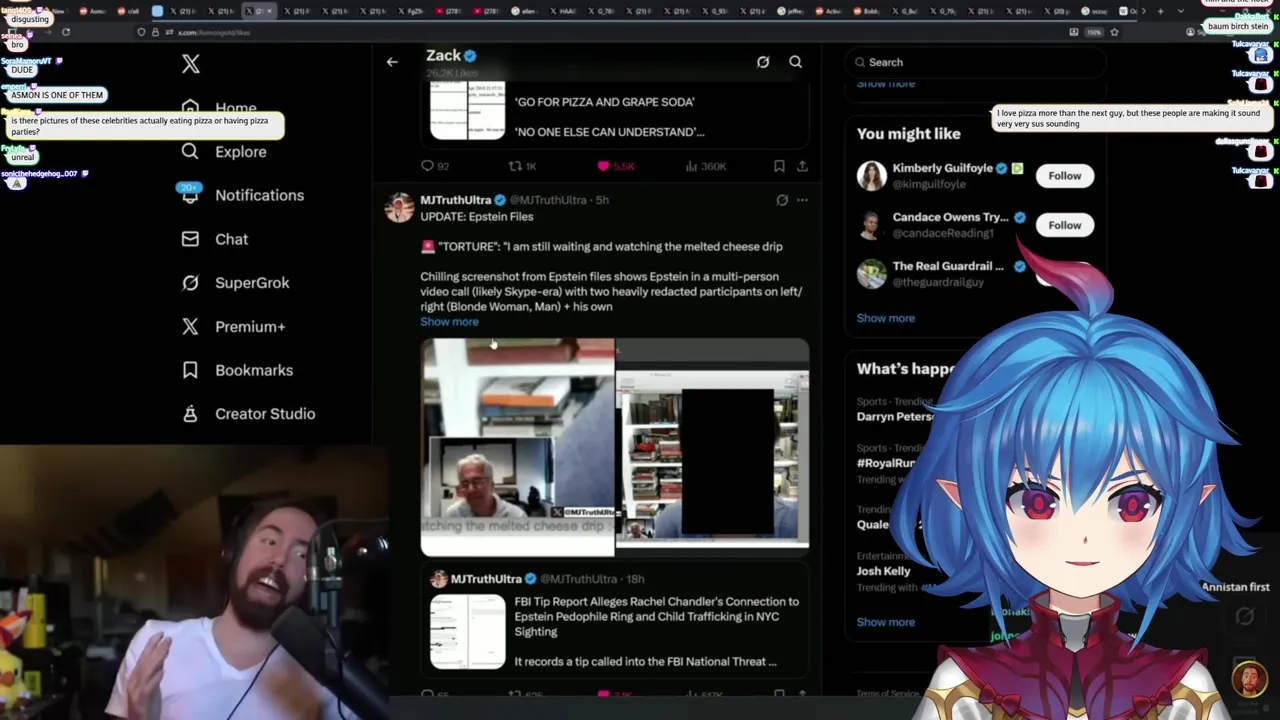Expand post text with Show more

tap(449, 322)
